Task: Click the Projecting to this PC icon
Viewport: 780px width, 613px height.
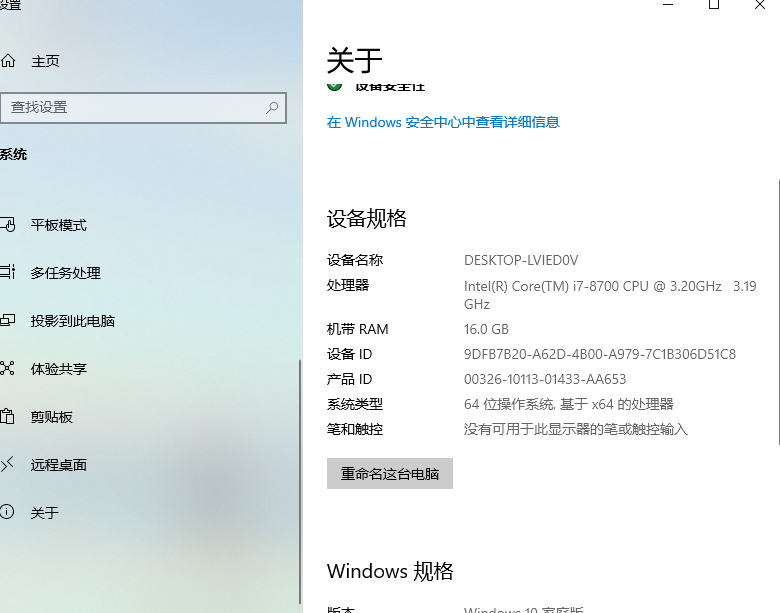Action: pyautogui.click(x=8, y=320)
